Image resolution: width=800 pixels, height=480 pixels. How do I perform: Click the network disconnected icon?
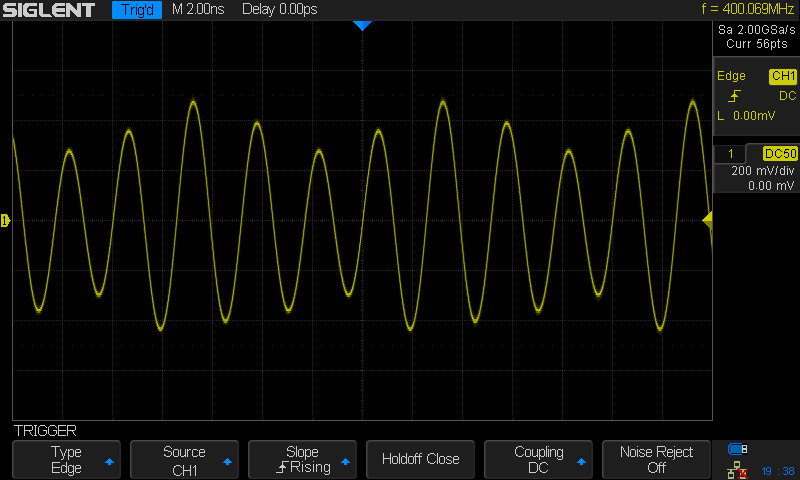coord(737,470)
